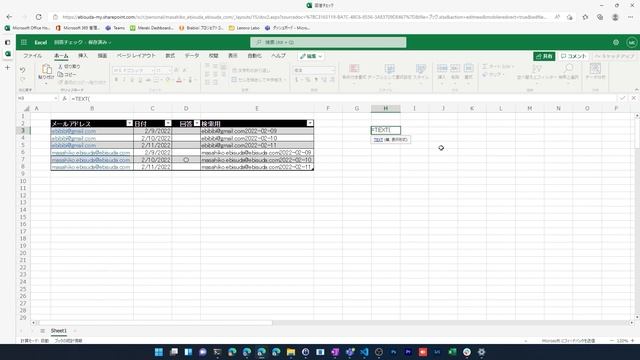
Task: Toggle Underline formatting
Action: coord(132,80)
